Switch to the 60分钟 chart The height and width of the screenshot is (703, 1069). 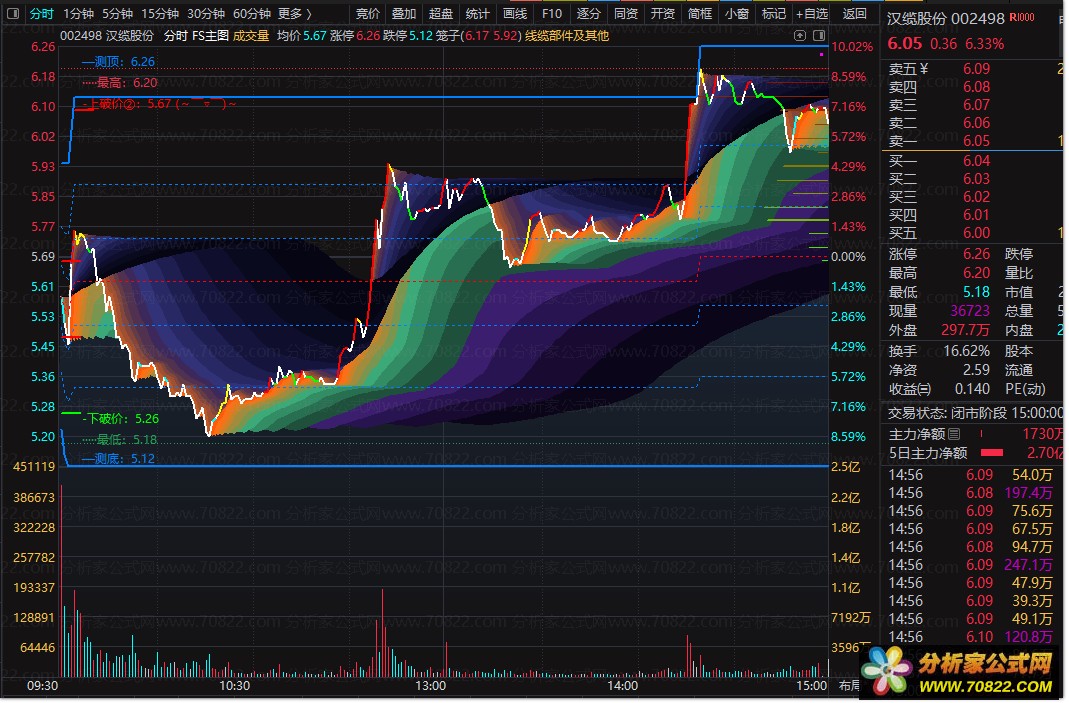click(x=252, y=14)
